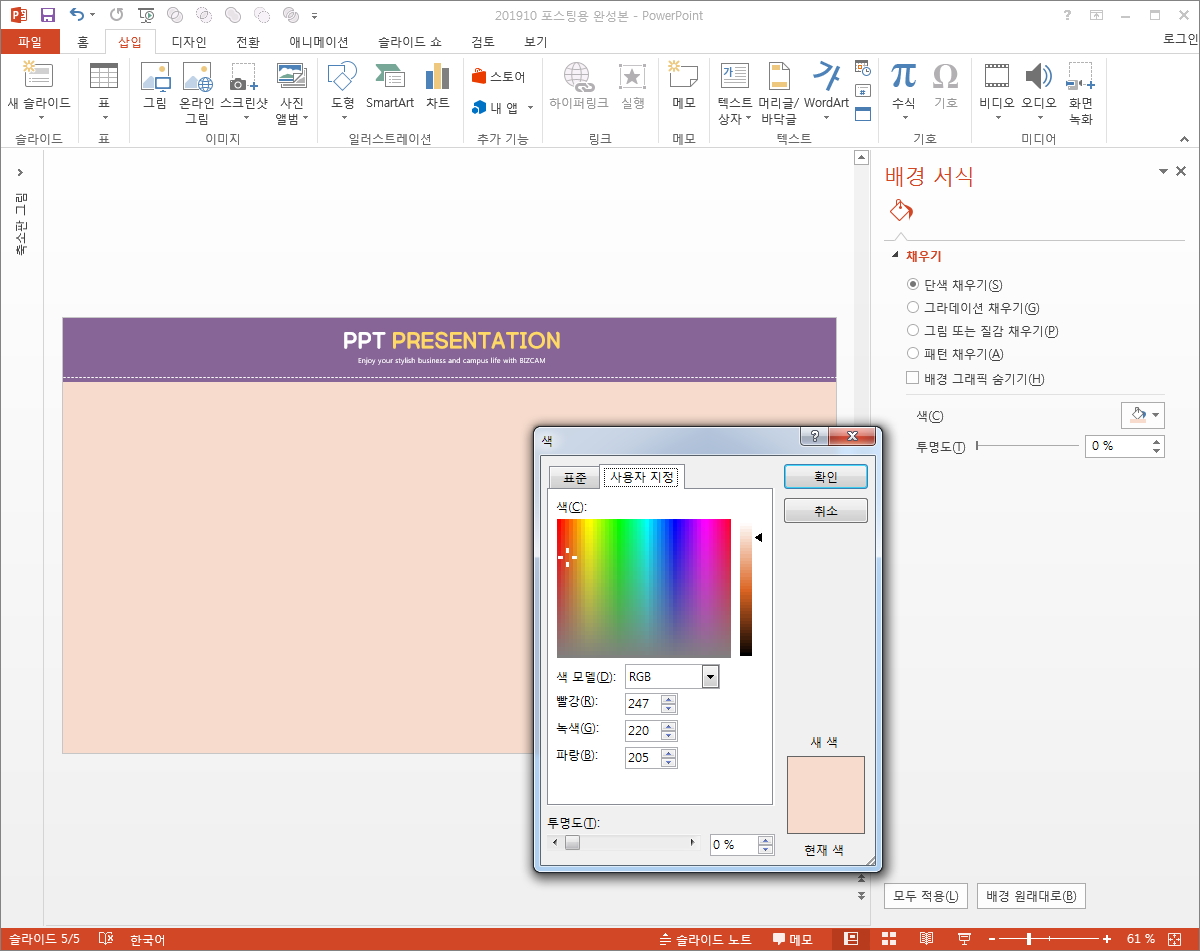The image size is (1200, 951).
Task: Switch to 애니메이션 ribbon tab
Action: pos(319,42)
